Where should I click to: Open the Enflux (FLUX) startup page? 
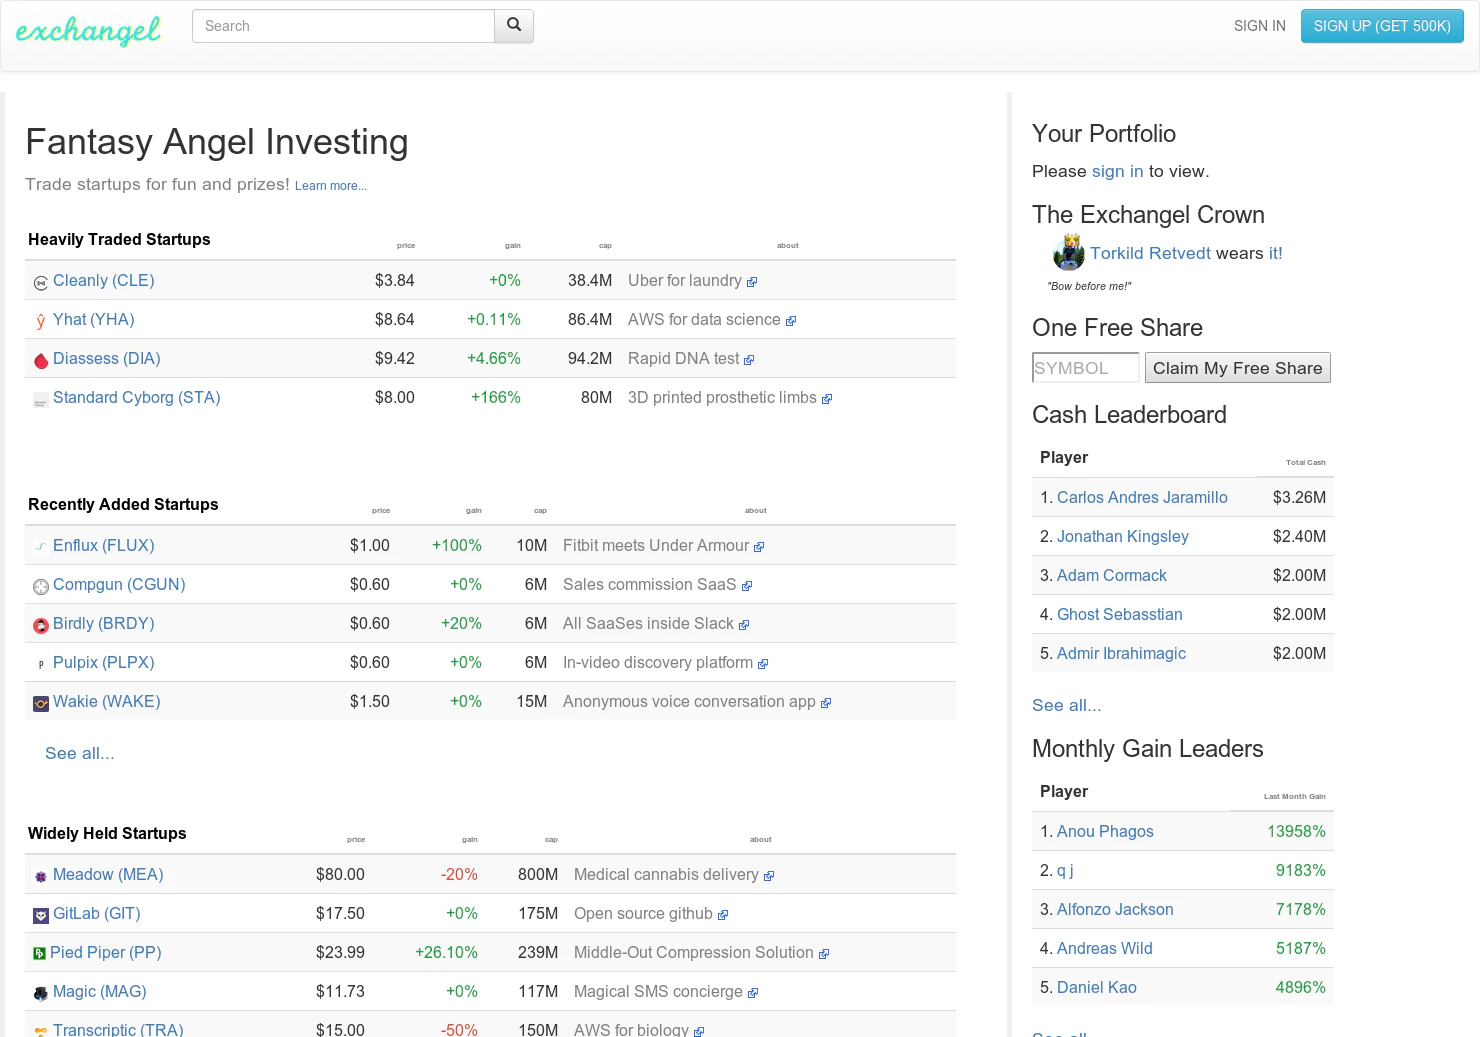(x=104, y=546)
